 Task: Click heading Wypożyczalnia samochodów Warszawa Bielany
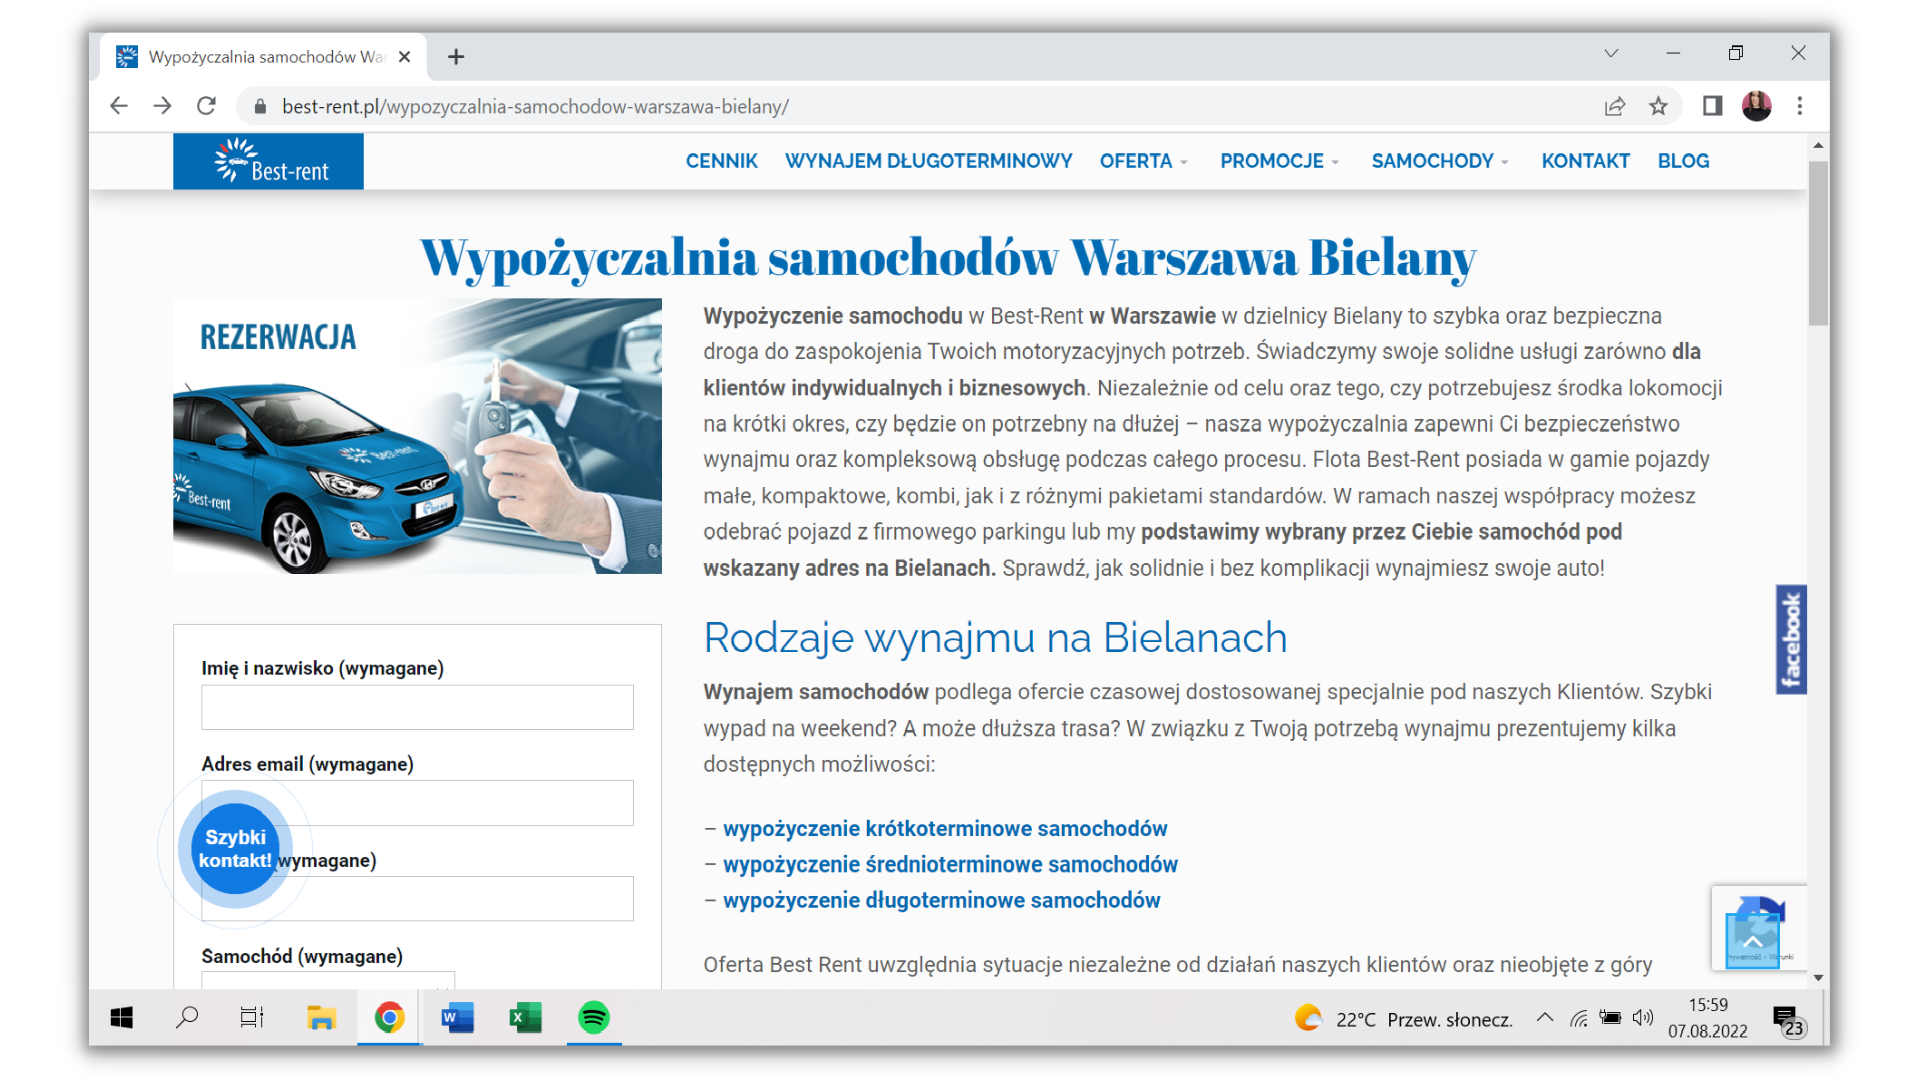point(948,257)
